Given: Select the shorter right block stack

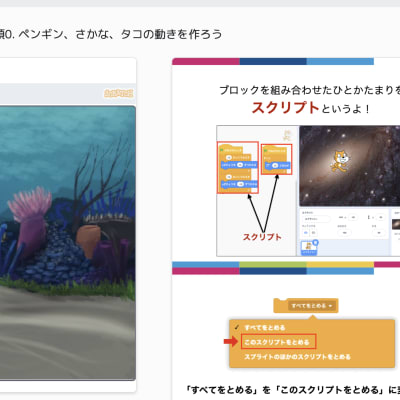Looking at the screenshot, I should point(276,159).
